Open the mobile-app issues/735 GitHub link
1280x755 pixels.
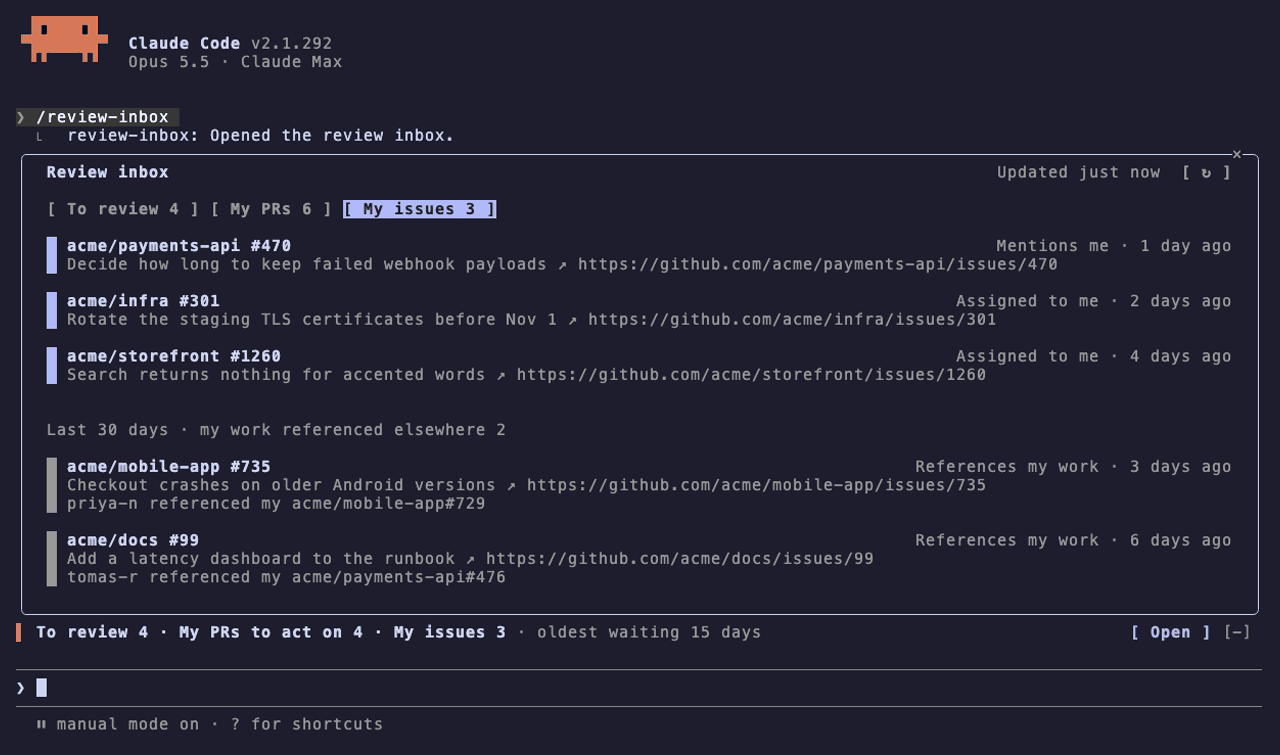tap(756, 485)
